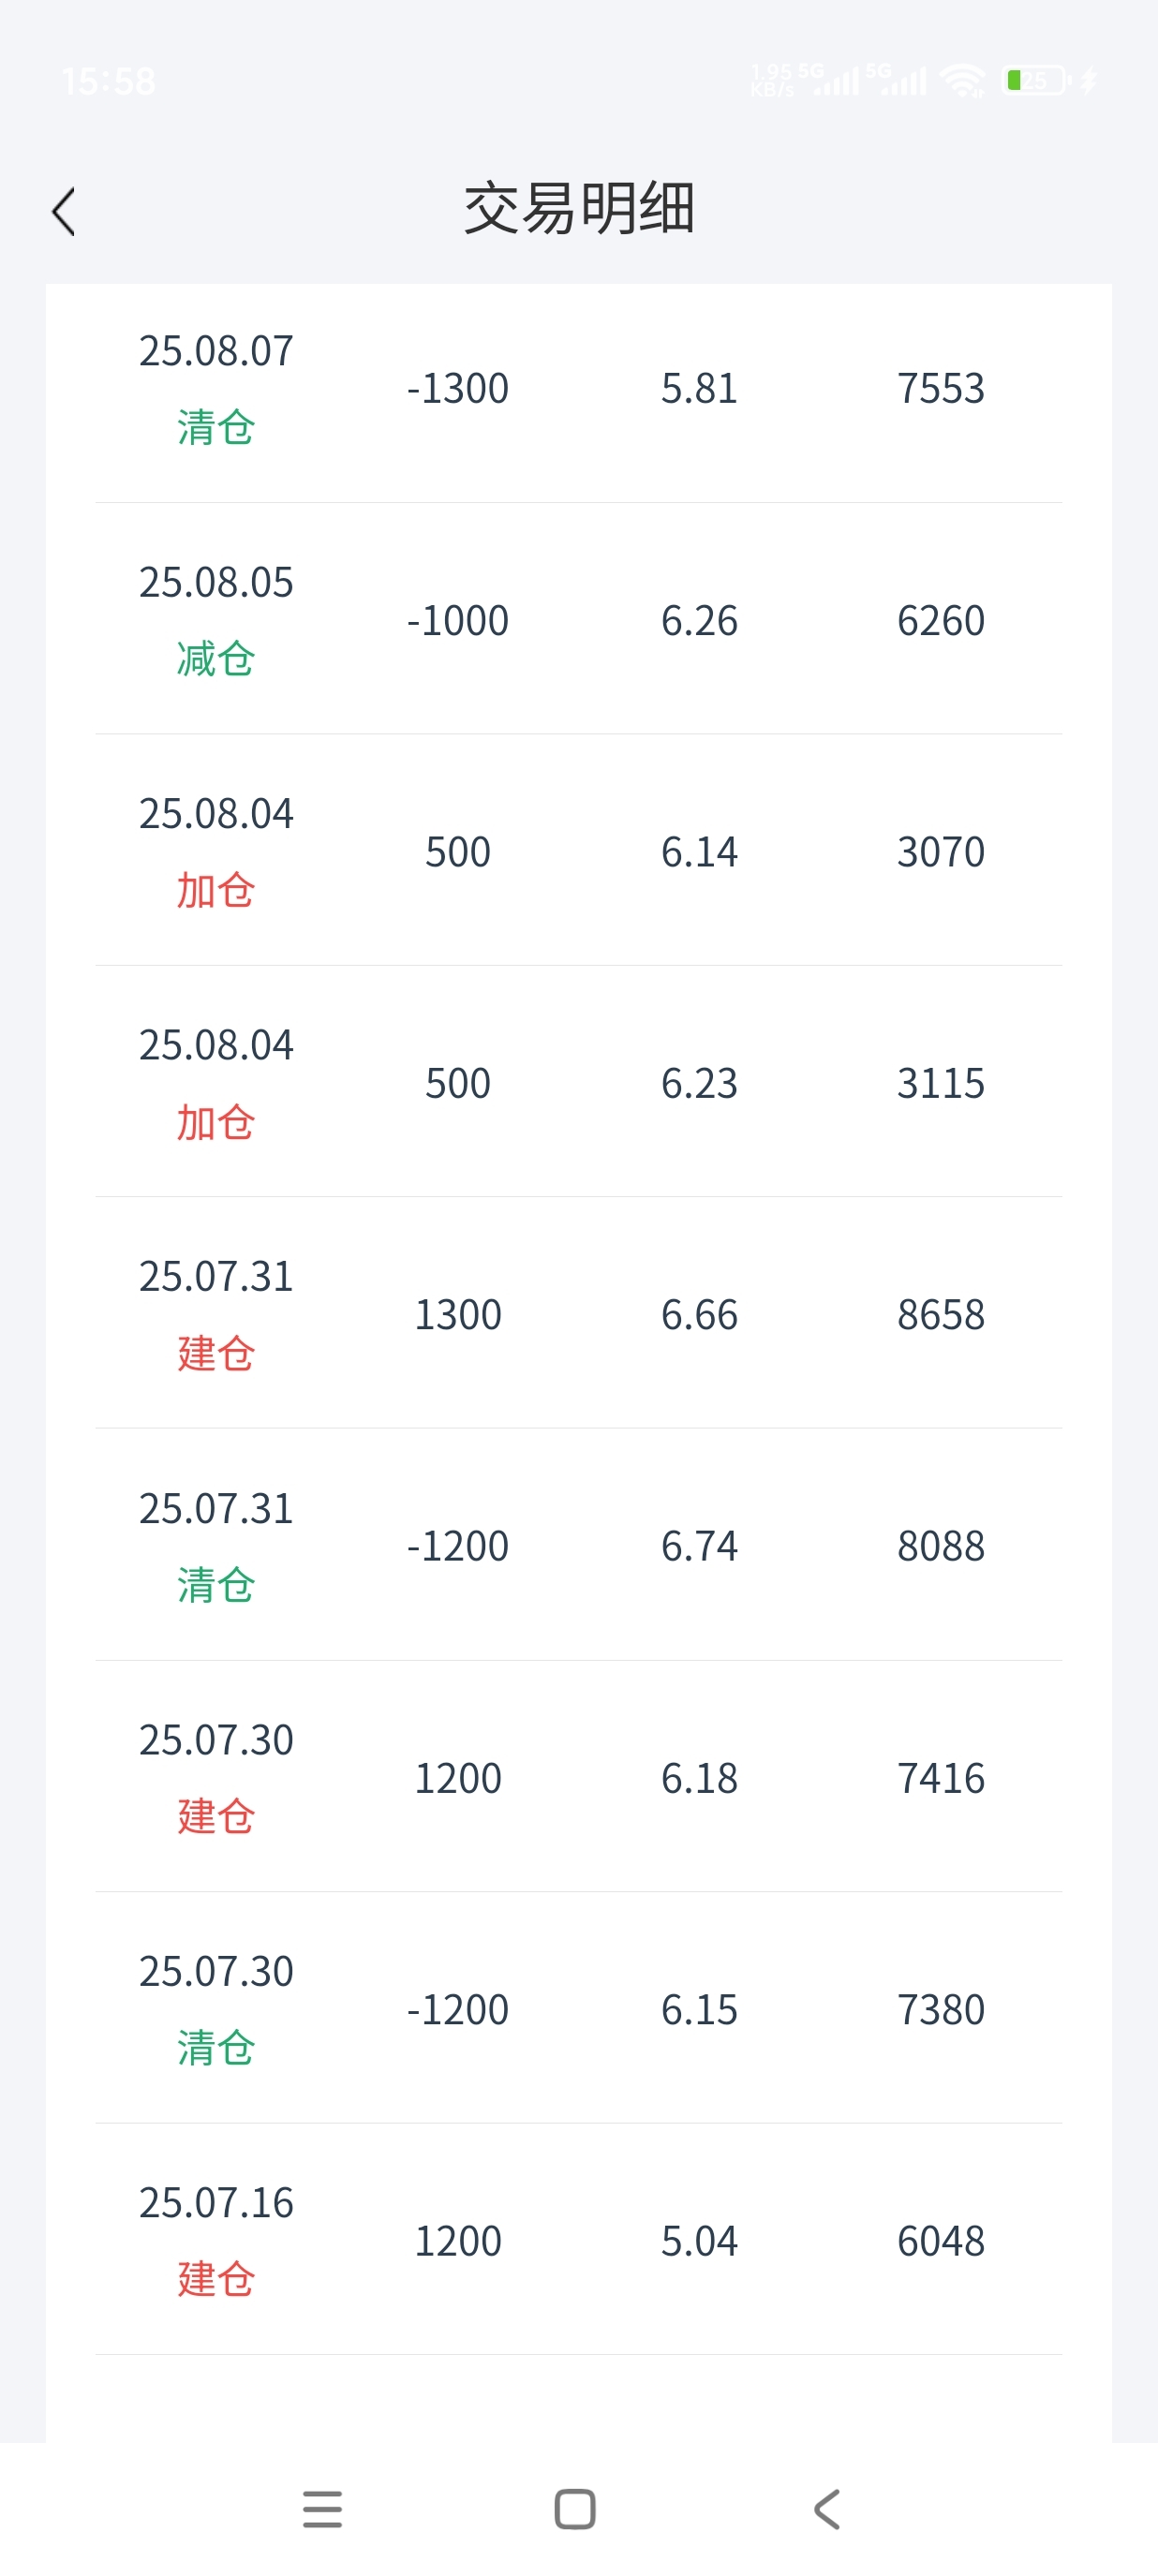Select the 清仓 entry with amount 8088
Screen dimensions: 1158x2576
(579, 1545)
